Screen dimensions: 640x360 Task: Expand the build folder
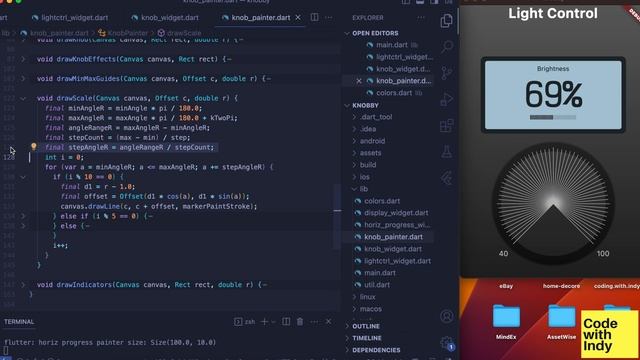[368, 165]
